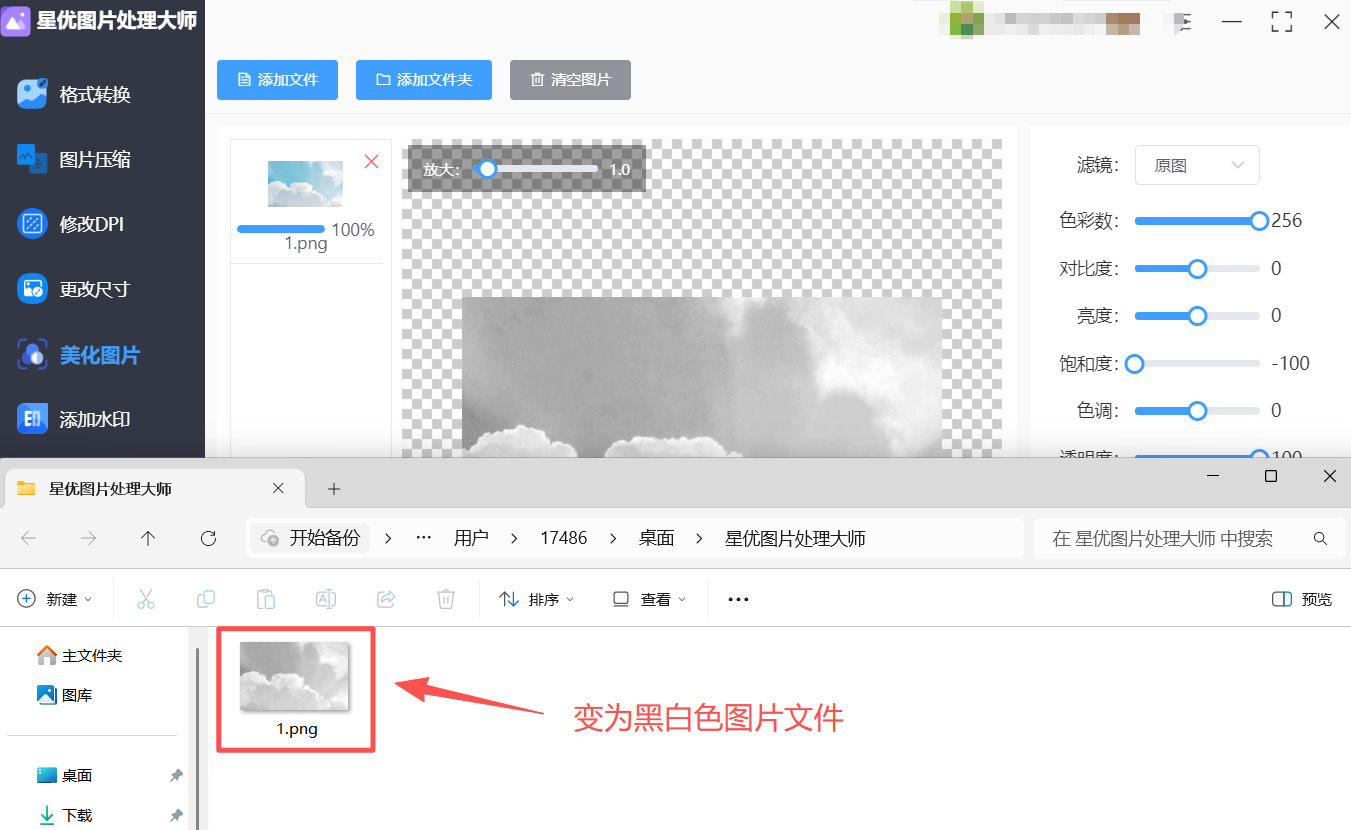Click the copy icon in Explorer toolbar
Viewport: 1351px width, 830px height.
coord(206,598)
